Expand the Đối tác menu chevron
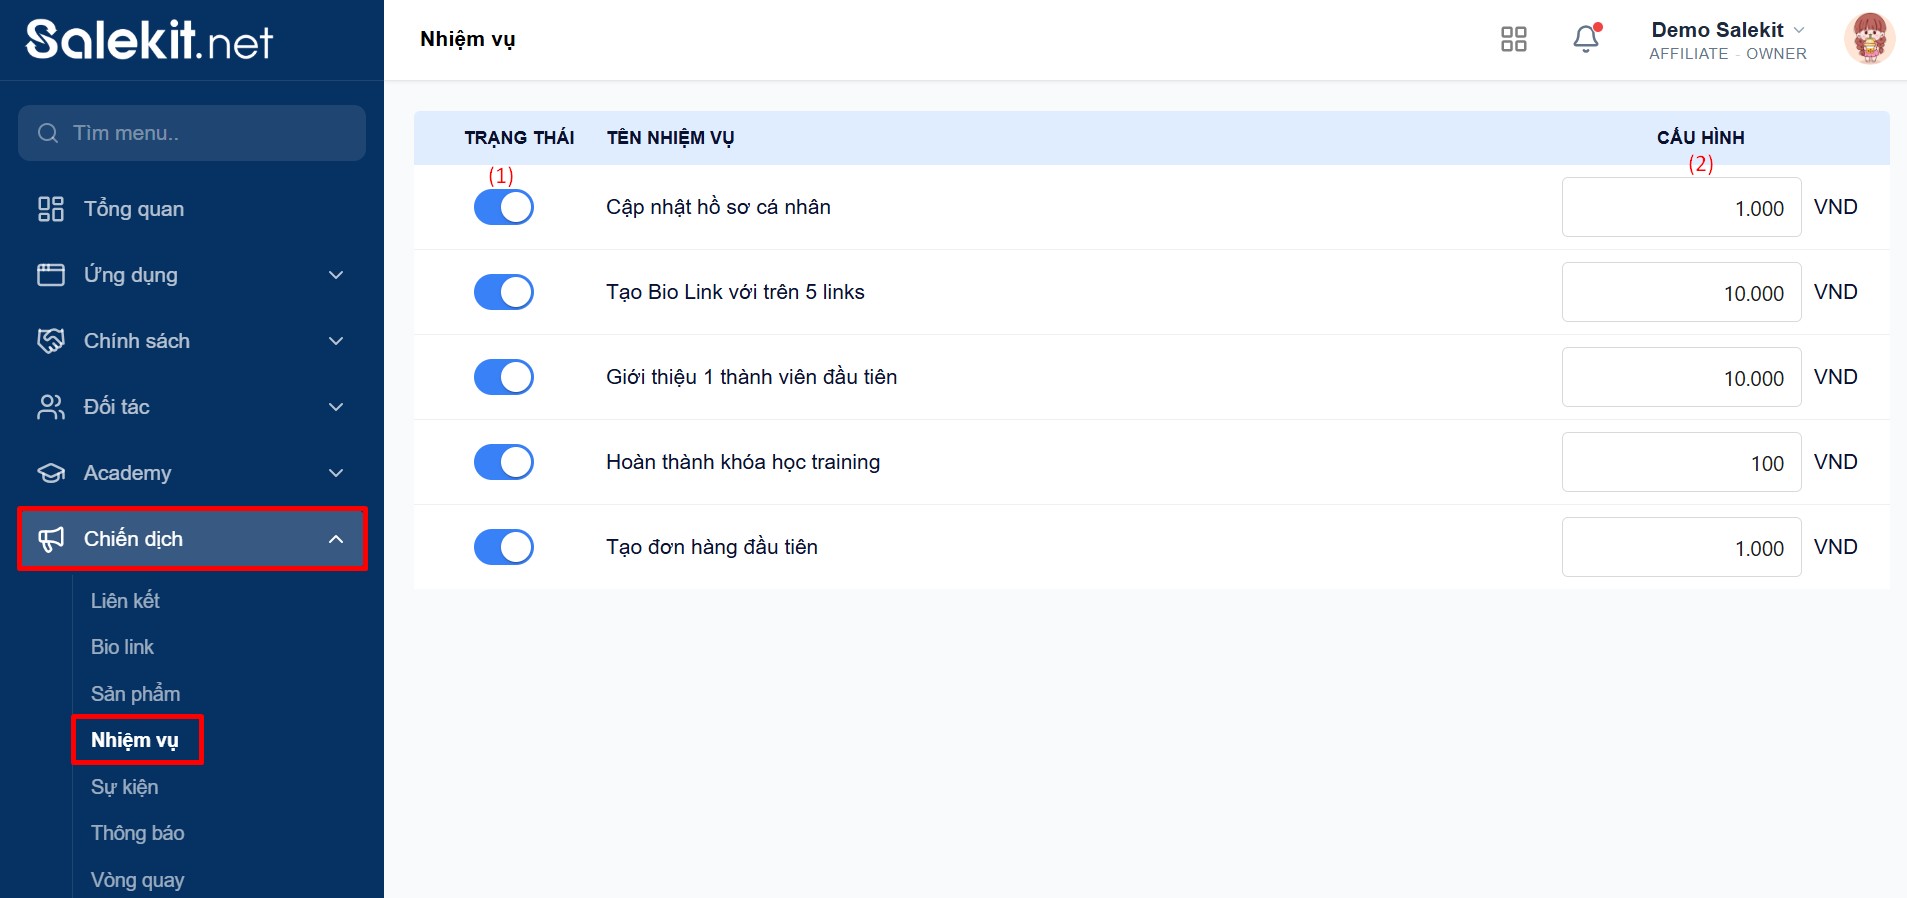Screen dimensions: 1907x898 tap(336, 407)
